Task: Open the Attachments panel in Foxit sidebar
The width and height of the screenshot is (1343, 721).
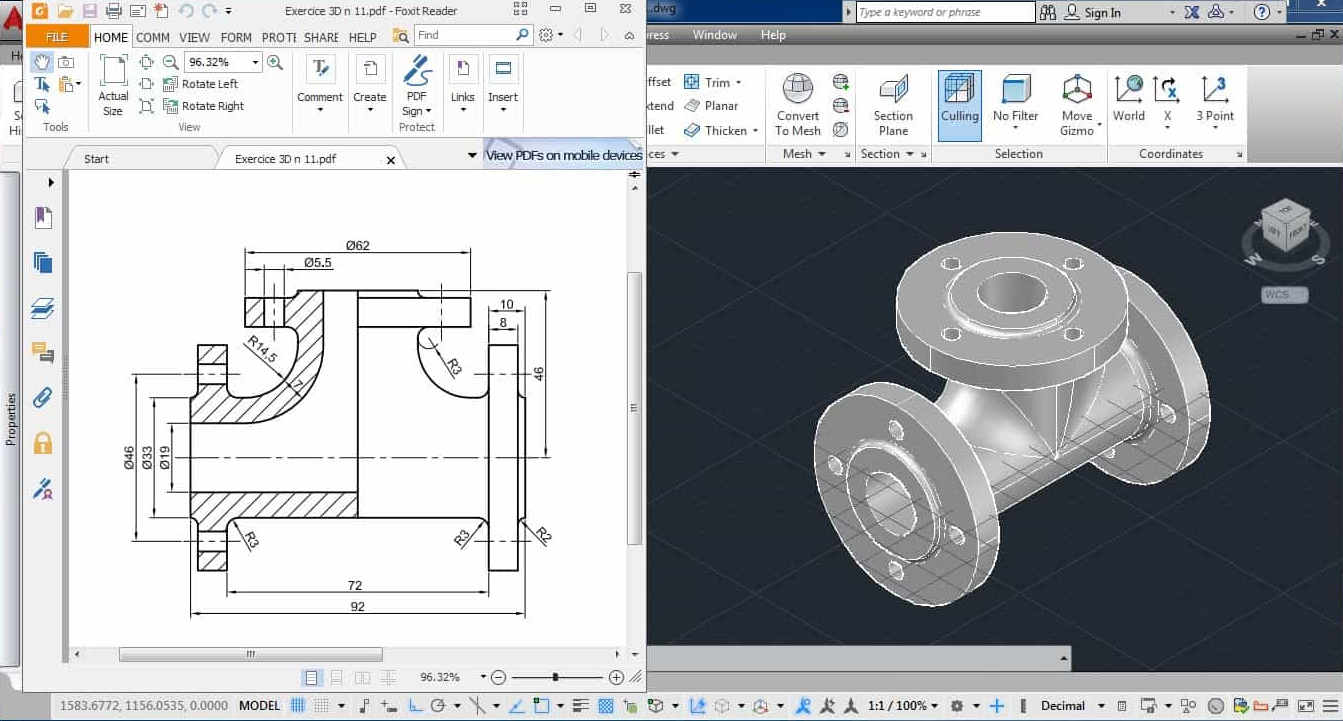Action: (41, 397)
